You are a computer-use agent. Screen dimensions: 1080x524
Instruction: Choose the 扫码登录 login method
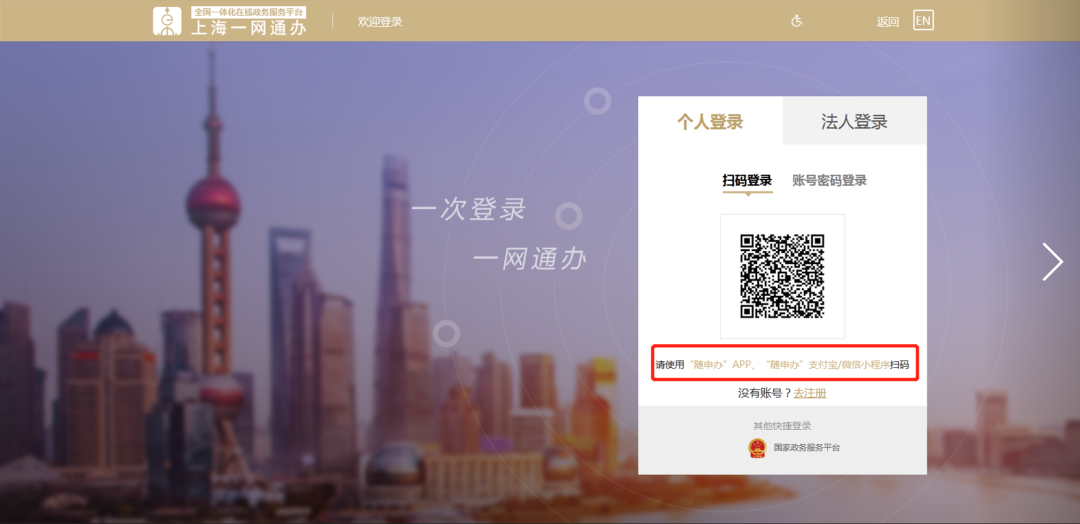(x=747, y=181)
